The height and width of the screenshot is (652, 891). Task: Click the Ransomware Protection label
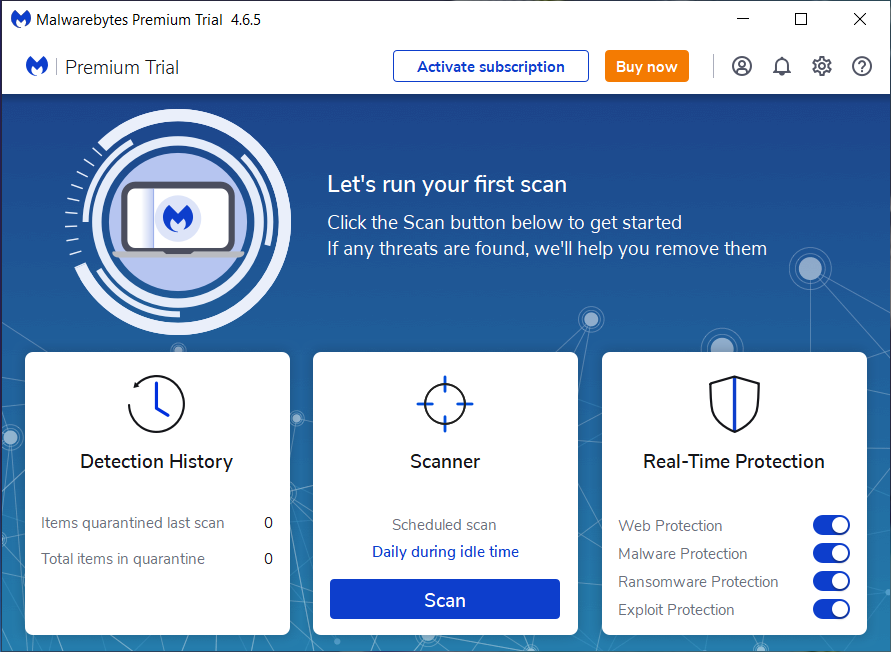coord(698,582)
